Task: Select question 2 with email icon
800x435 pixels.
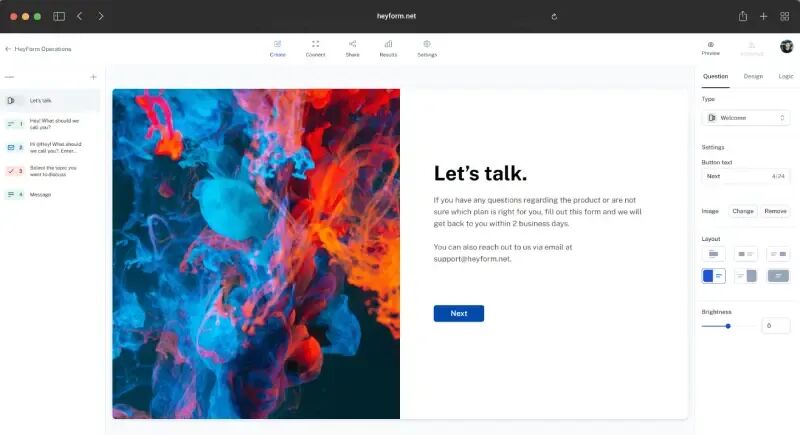Action: click(x=50, y=147)
